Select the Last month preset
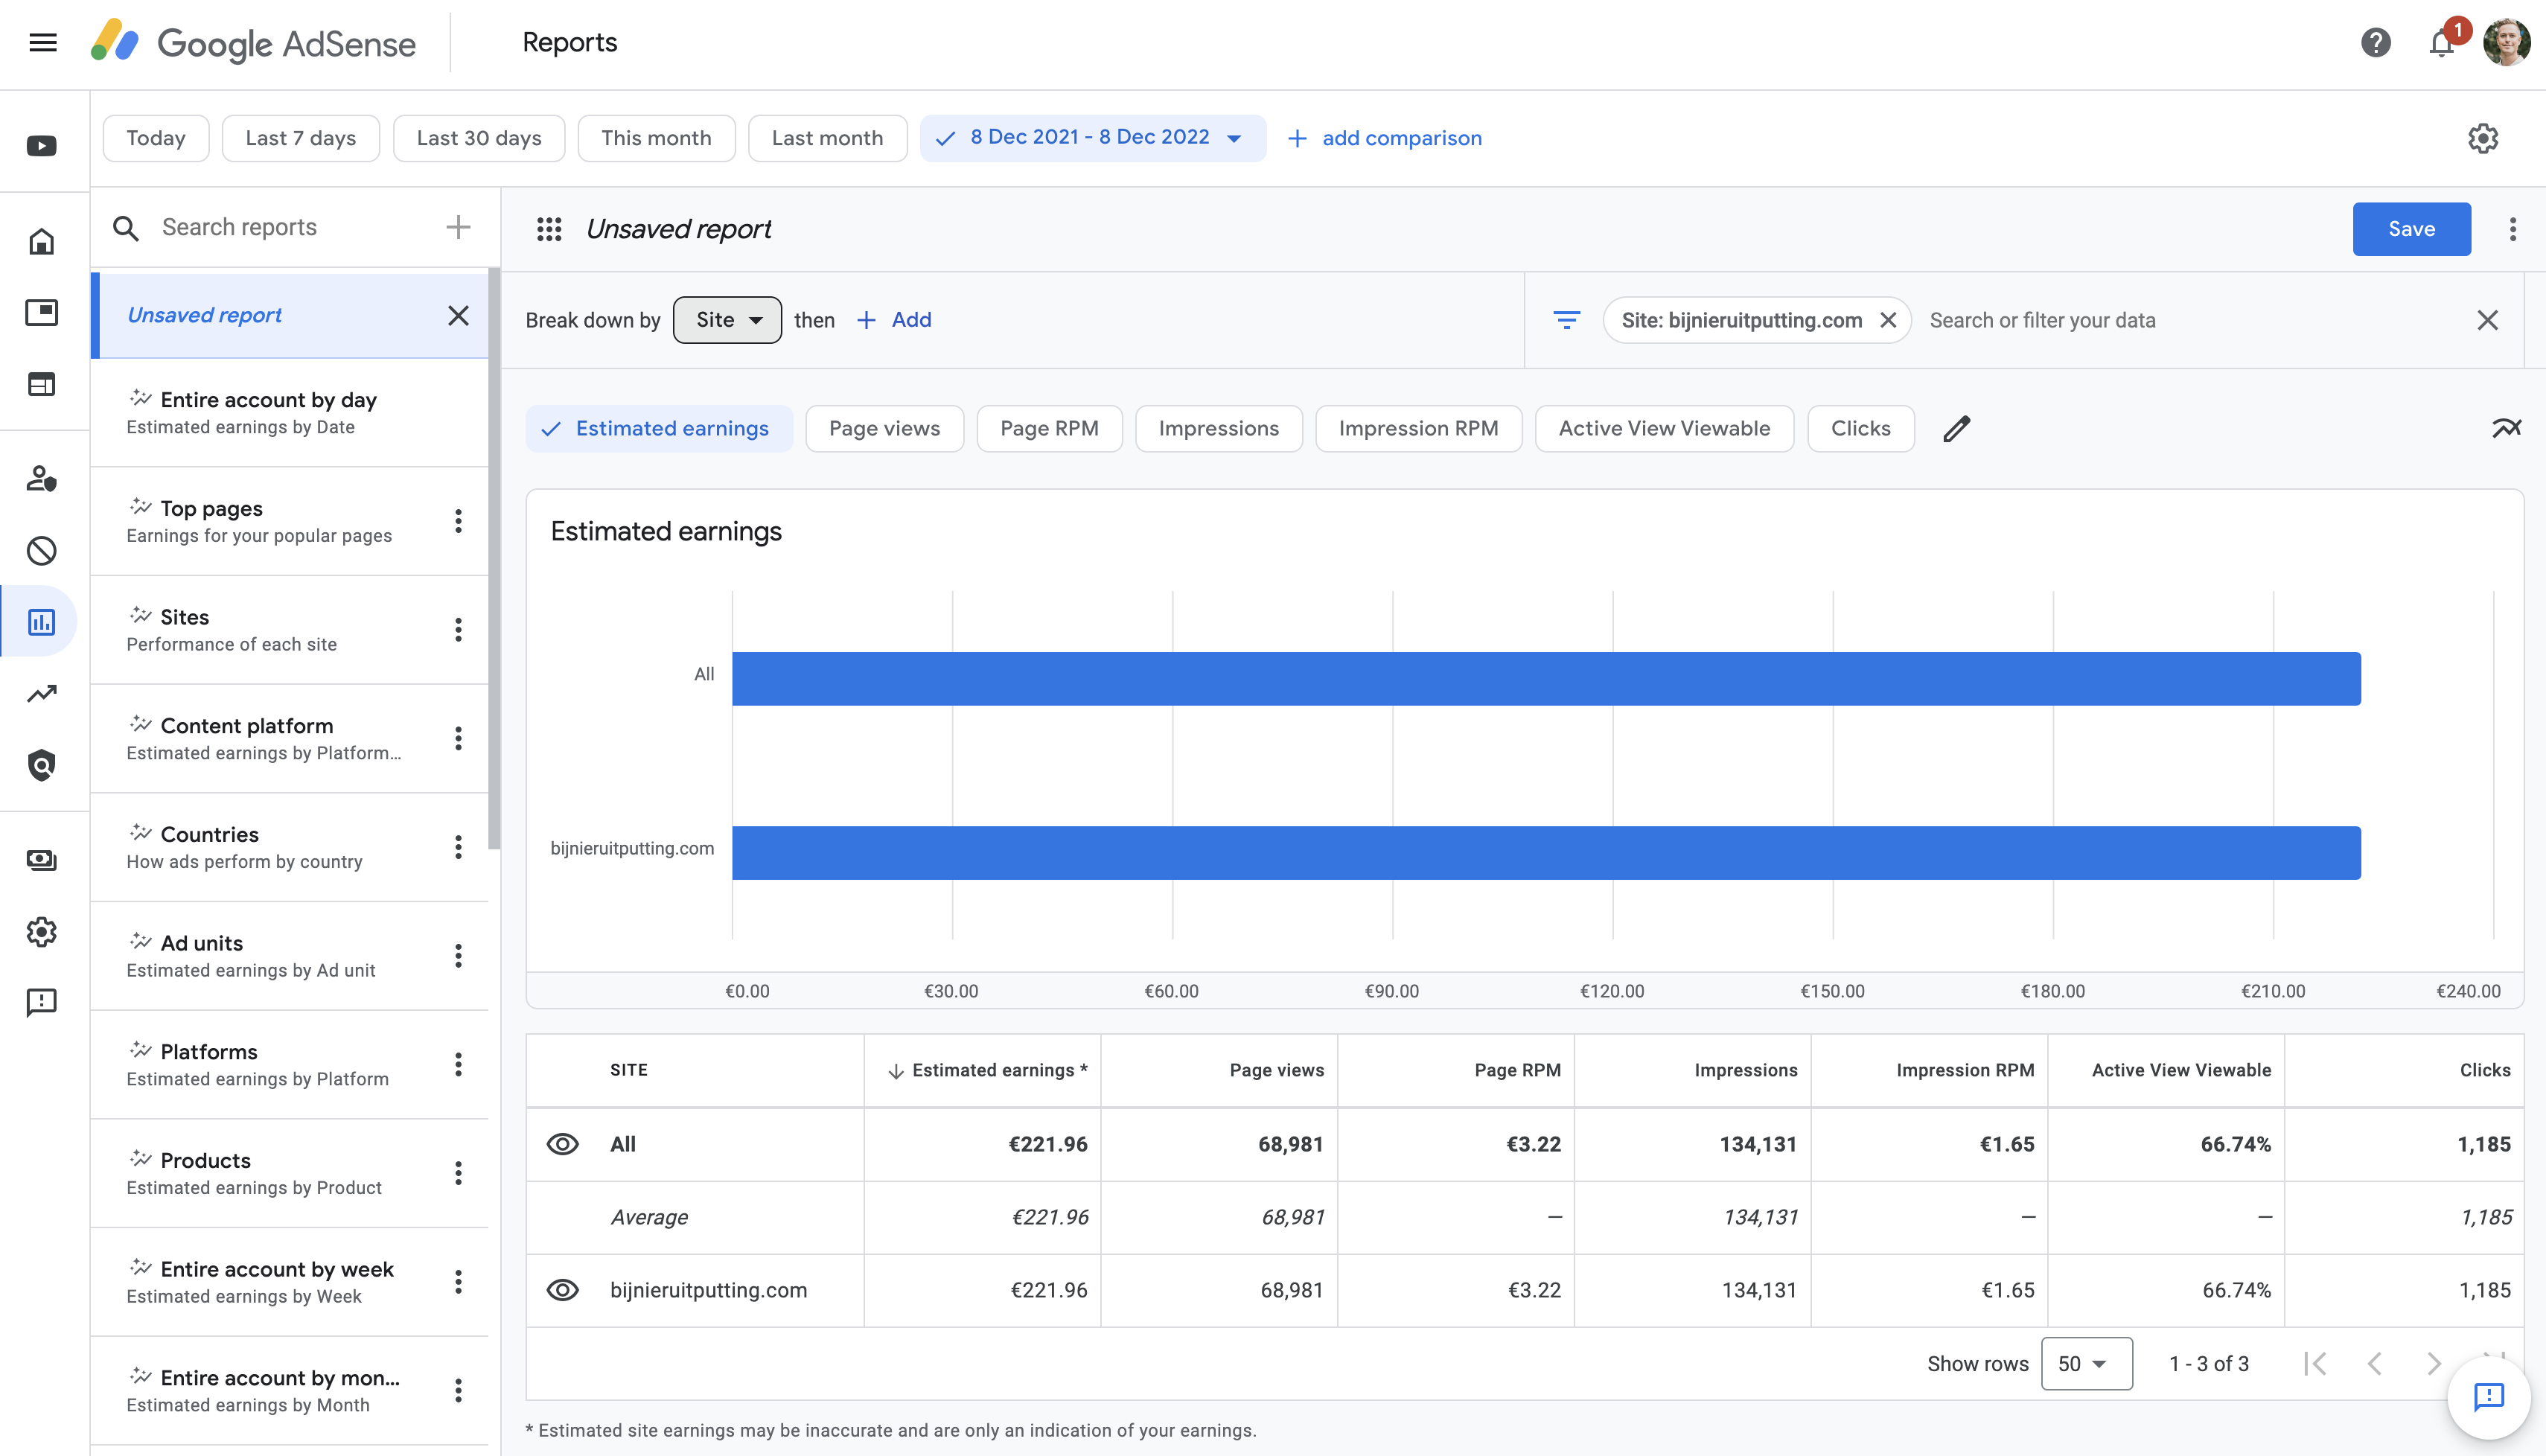 828,138
